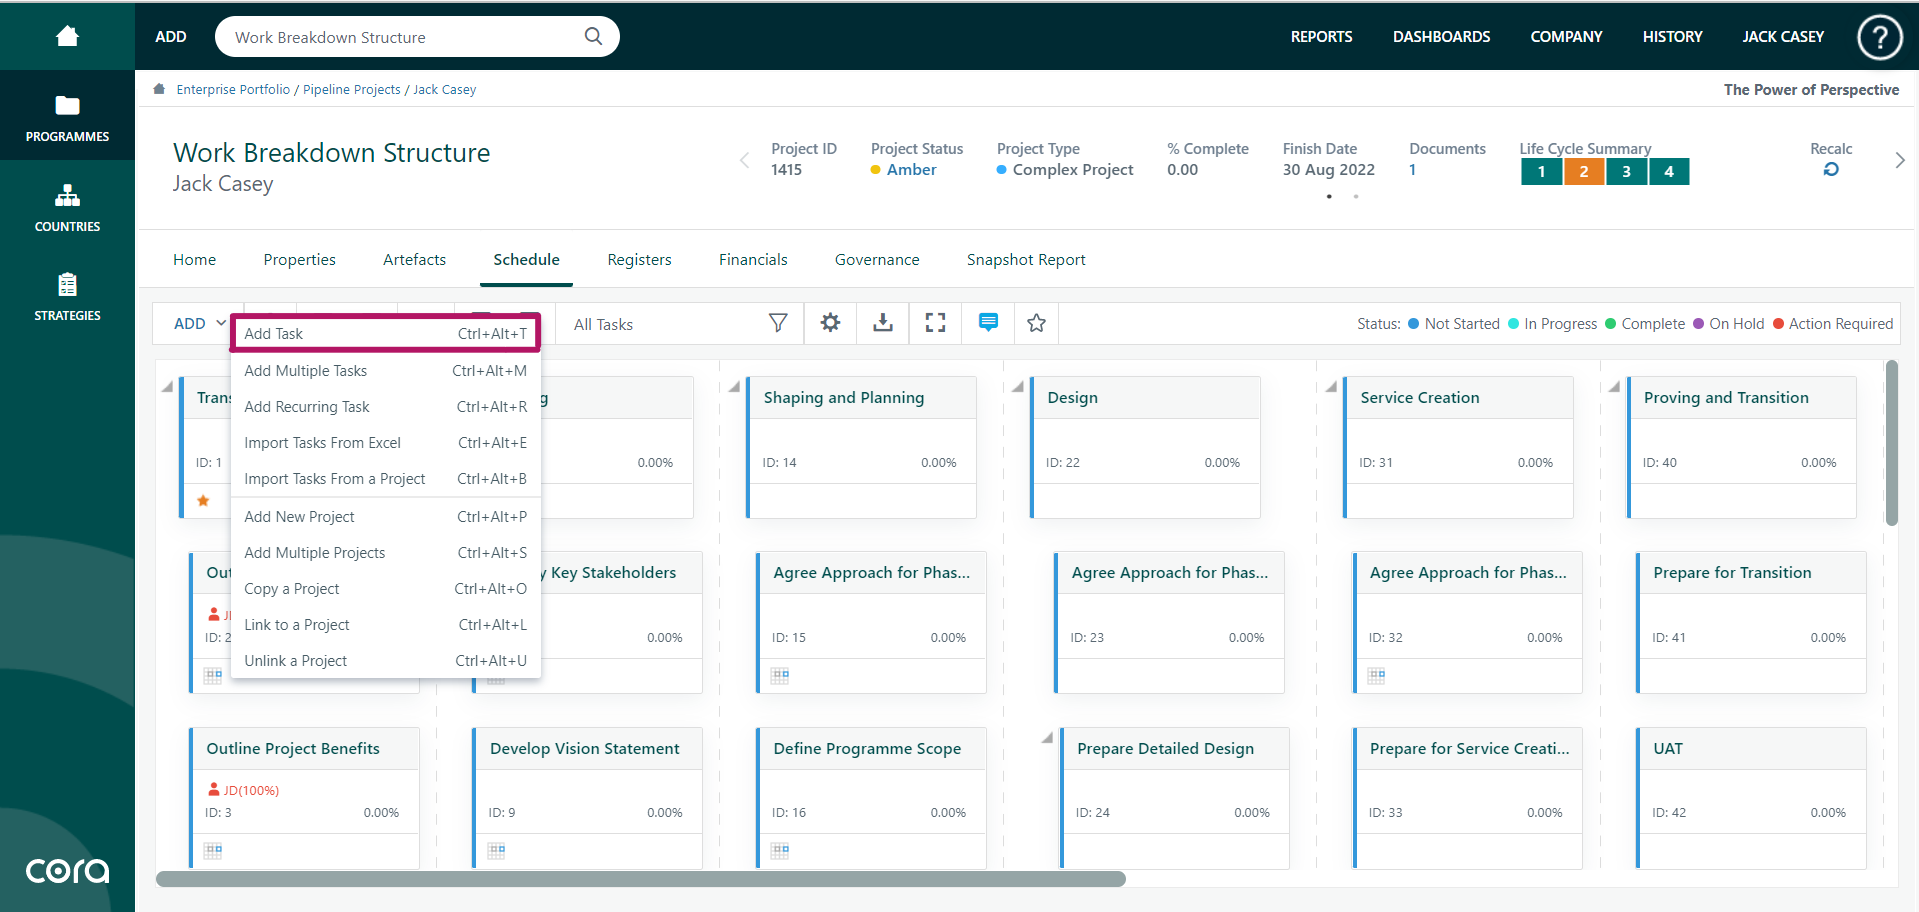Open the help question mark icon

click(1879, 37)
